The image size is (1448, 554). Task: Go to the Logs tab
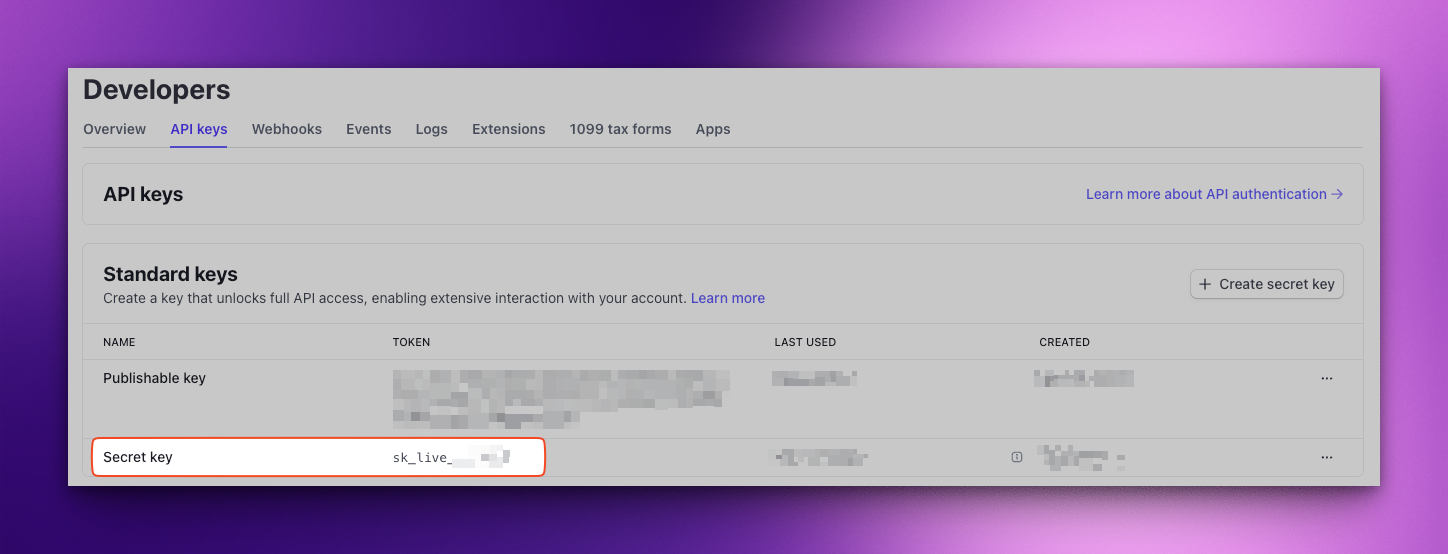432,129
